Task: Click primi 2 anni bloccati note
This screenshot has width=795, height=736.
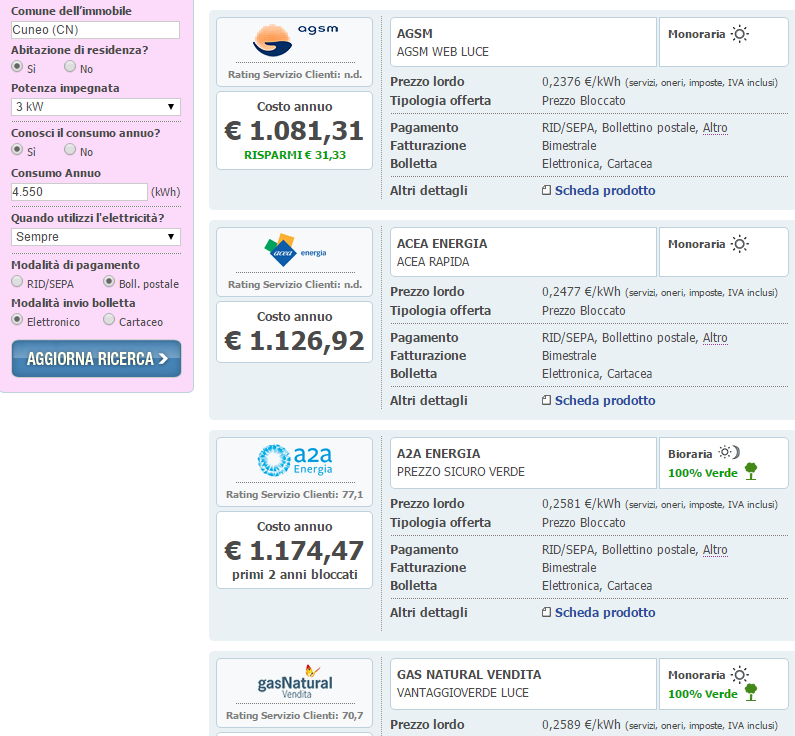Action: coord(295,574)
